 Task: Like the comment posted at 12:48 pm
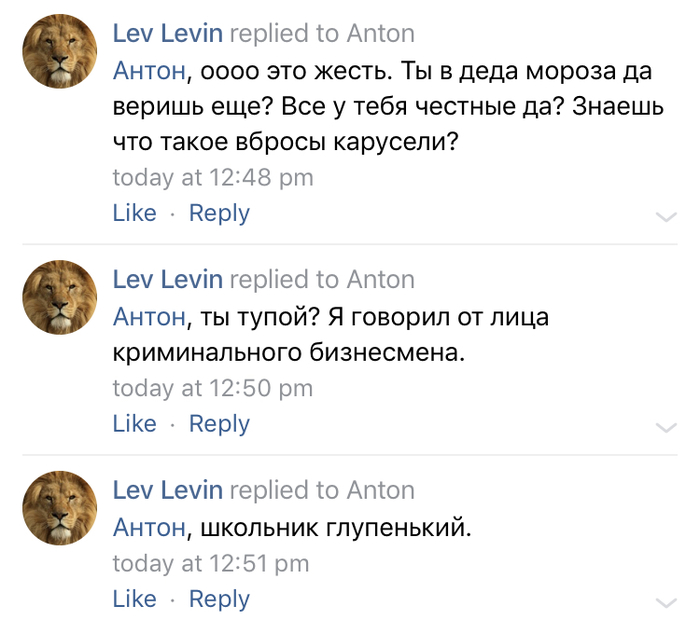pyautogui.click(x=135, y=213)
